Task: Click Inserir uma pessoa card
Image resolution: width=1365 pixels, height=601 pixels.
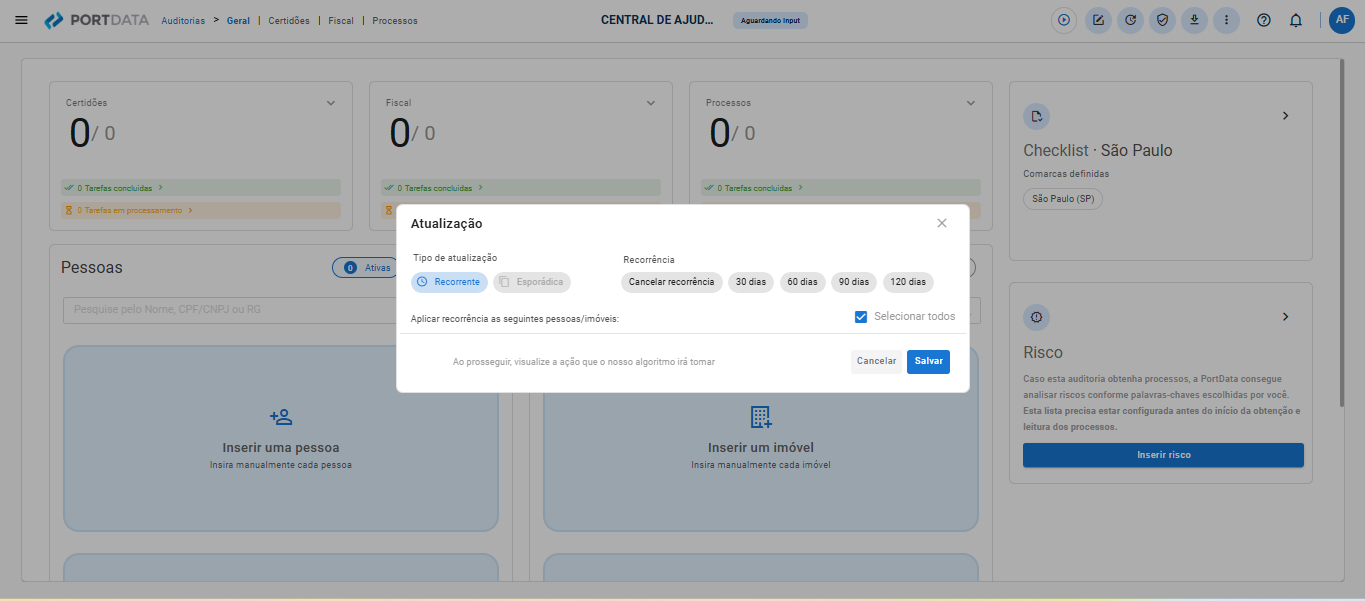Action: (281, 438)
